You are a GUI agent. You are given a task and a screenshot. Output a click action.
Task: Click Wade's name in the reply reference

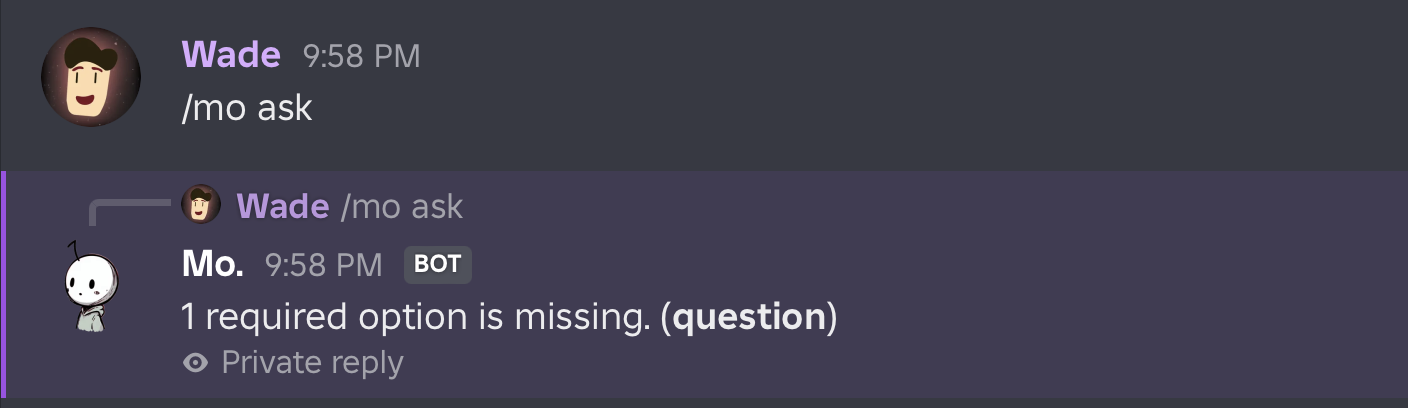tap(282, 206)
